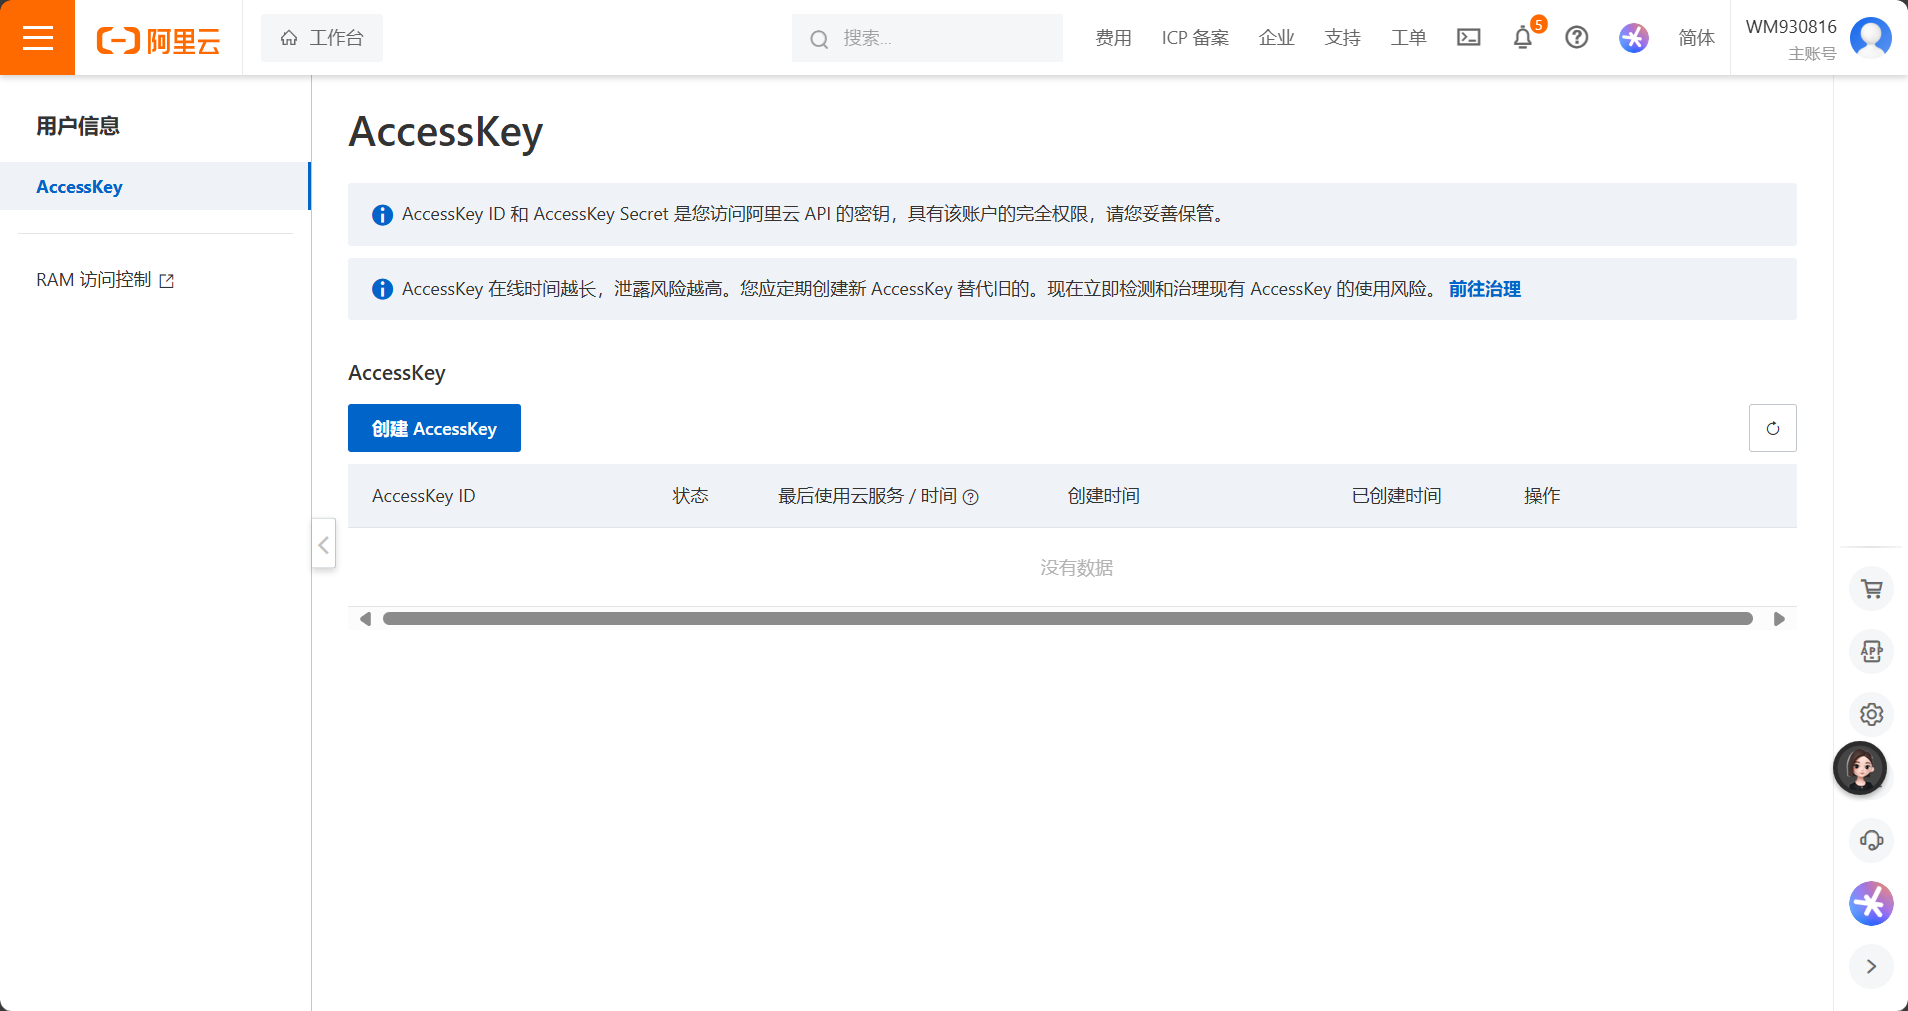
Task: Open the 费用 menu
Action: (1113, 38)
